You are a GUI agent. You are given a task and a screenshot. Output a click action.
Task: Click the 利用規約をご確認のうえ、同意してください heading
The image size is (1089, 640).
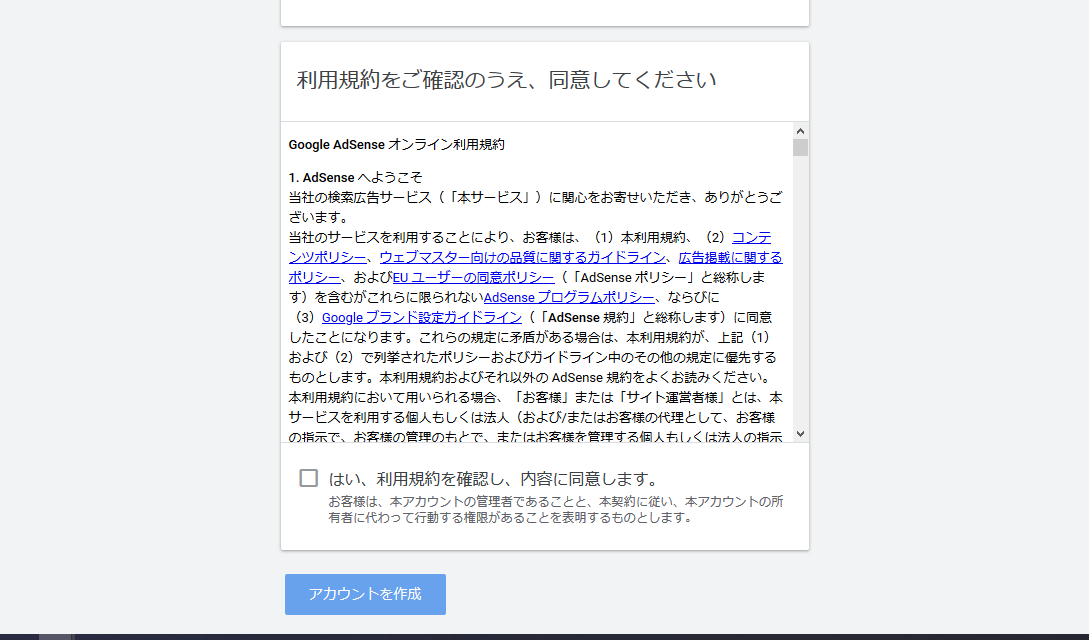[506, 80]
